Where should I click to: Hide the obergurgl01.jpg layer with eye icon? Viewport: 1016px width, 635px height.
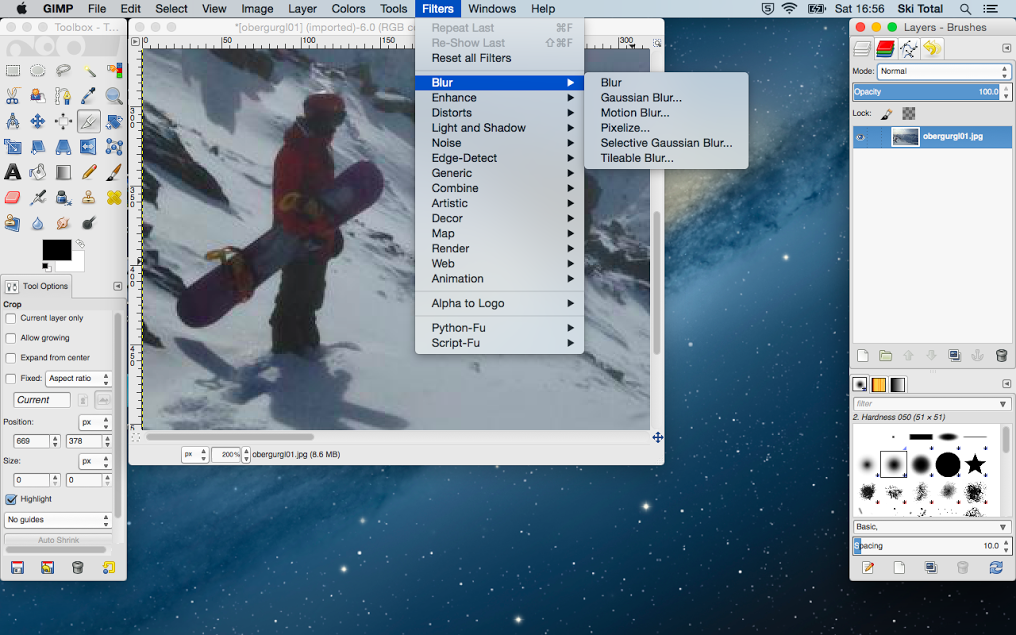pos(860,137)
